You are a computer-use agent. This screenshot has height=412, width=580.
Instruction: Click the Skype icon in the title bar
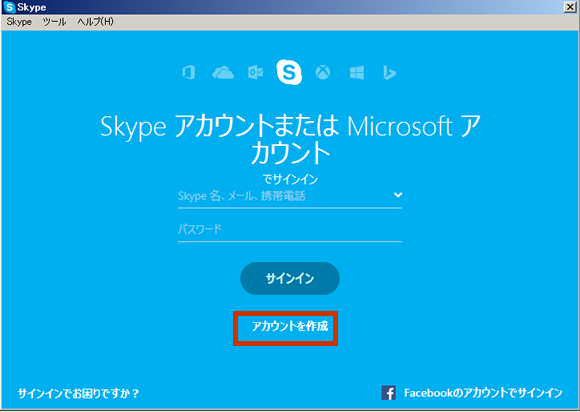[9, 7]
